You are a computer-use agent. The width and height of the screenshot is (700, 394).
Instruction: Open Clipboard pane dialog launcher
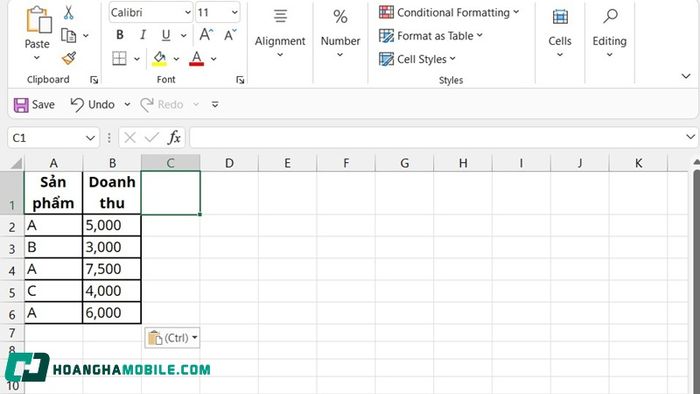[x=94, y=80]
